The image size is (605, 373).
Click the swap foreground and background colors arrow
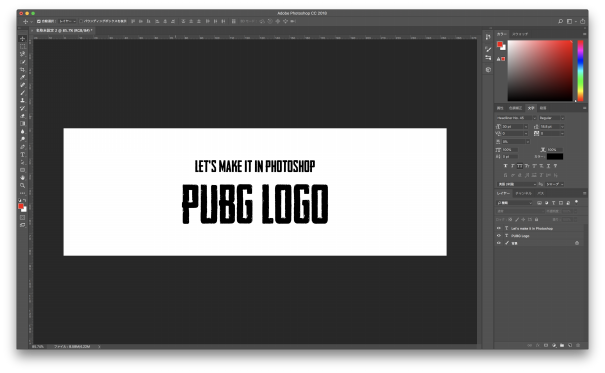(x=25, y=201)
